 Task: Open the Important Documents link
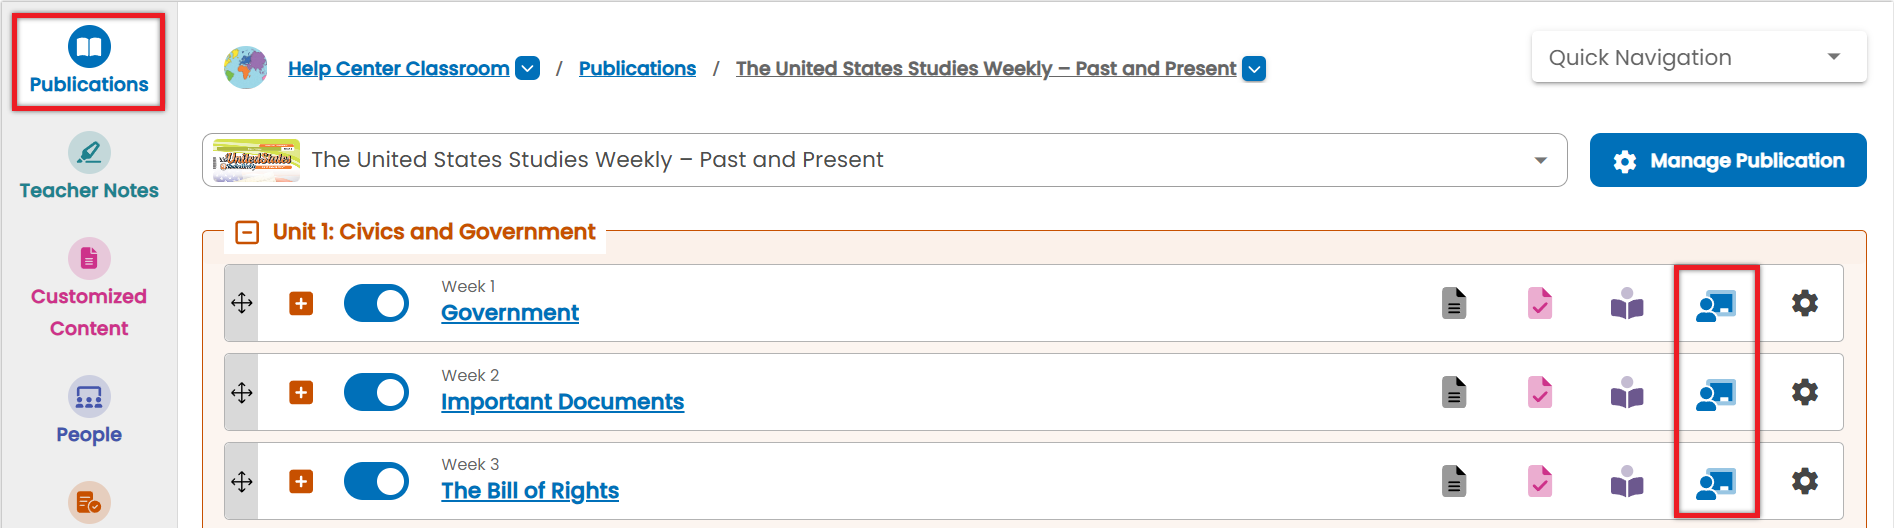point(563,402)
